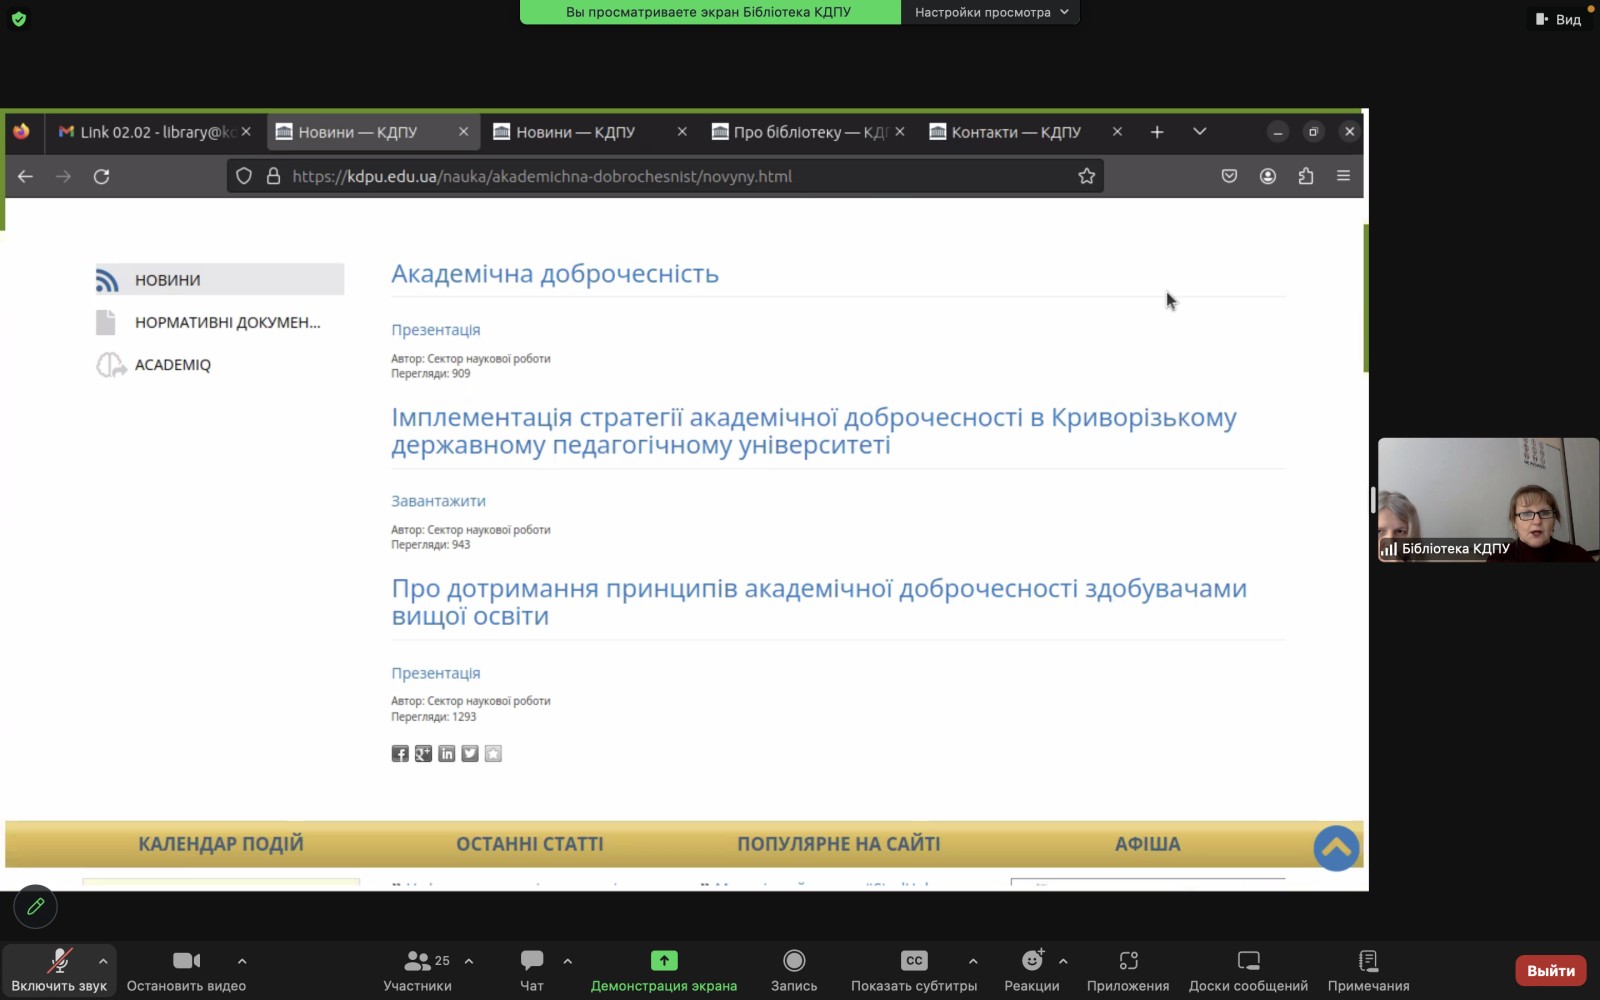This screenshot has width=1600, height=1000.
Task: Open browser extensions icon
Action: point(1306,176)
